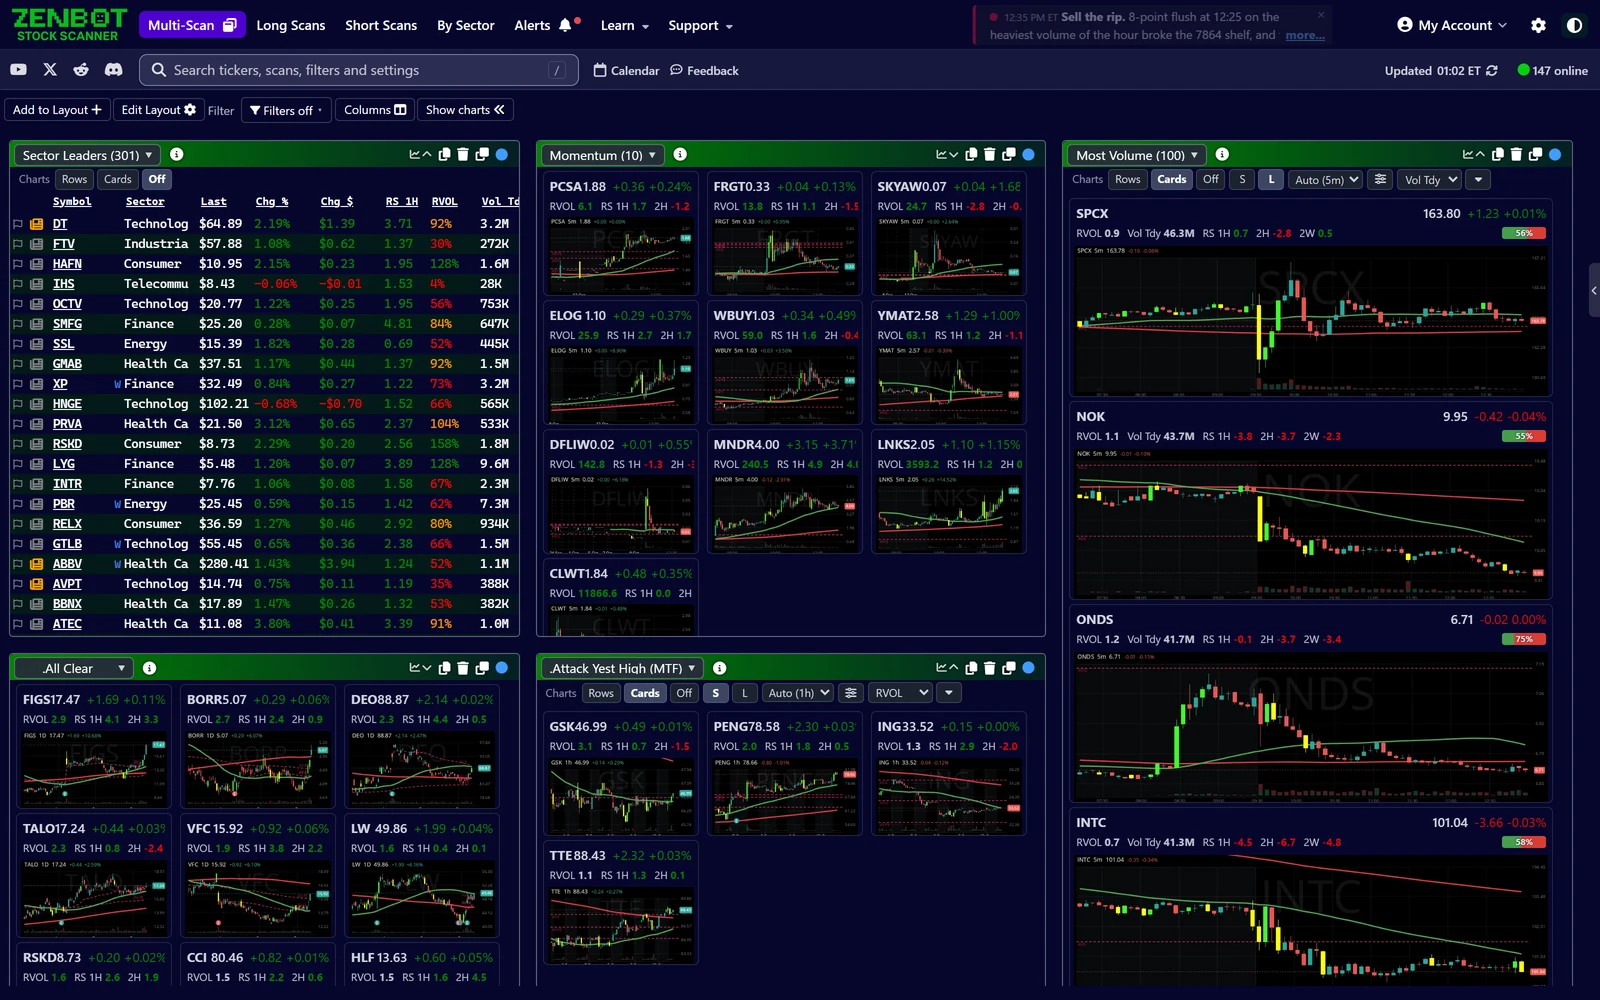Viewport: 1600px width, 1000px height.
Task: Open the X (Twitter) social icon
Action: click(x=50, y=70)
